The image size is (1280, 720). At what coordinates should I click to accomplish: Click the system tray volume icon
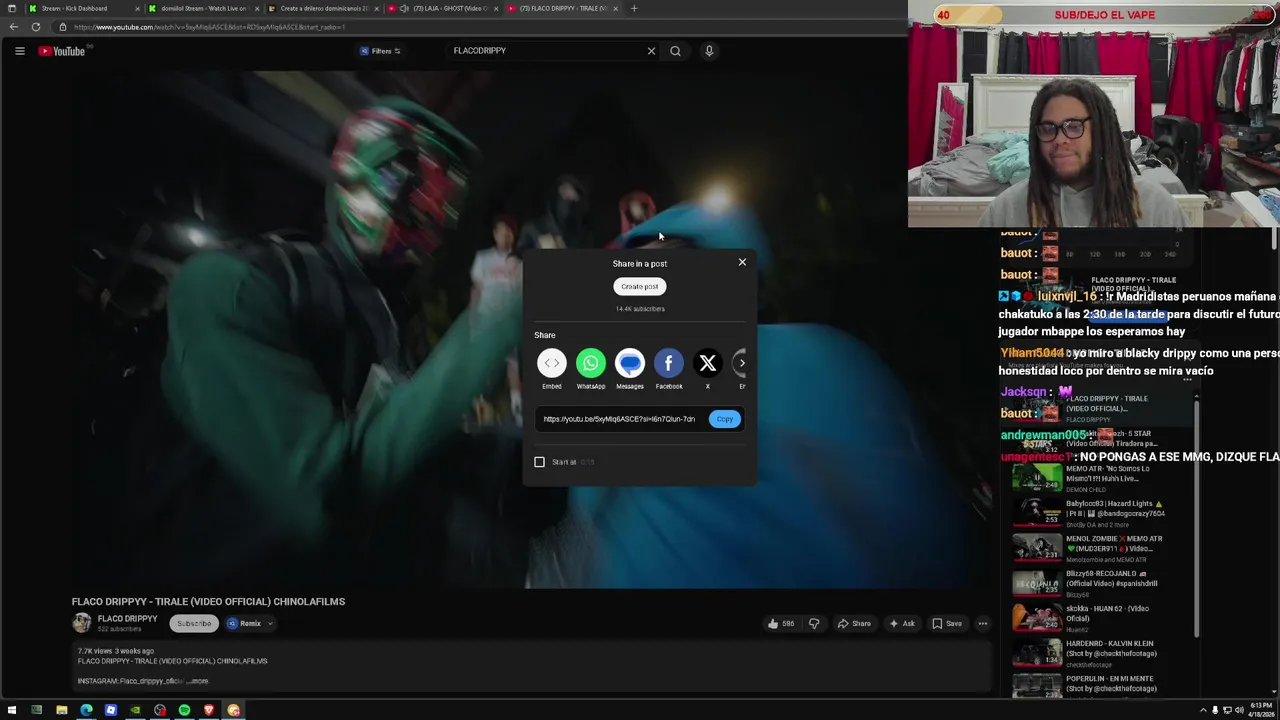pyautogui.click(x=1239, y=710)
